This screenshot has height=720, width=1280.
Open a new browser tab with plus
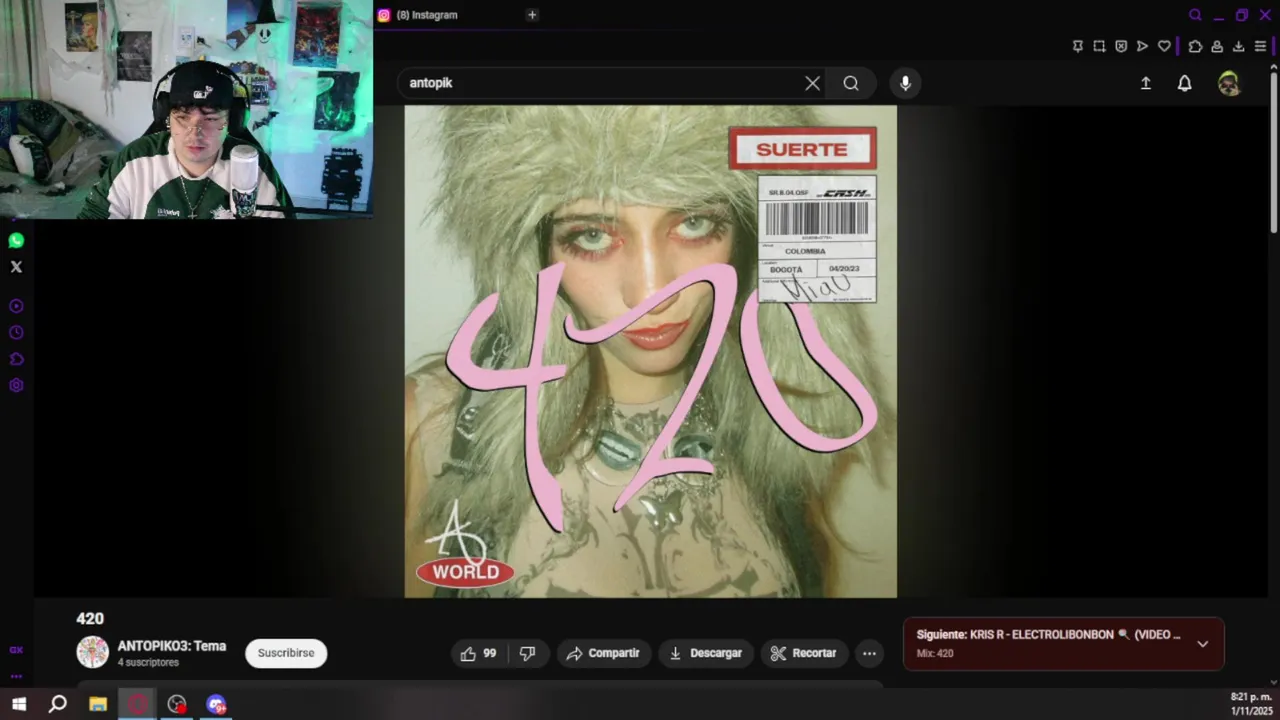tap(532, 15)
